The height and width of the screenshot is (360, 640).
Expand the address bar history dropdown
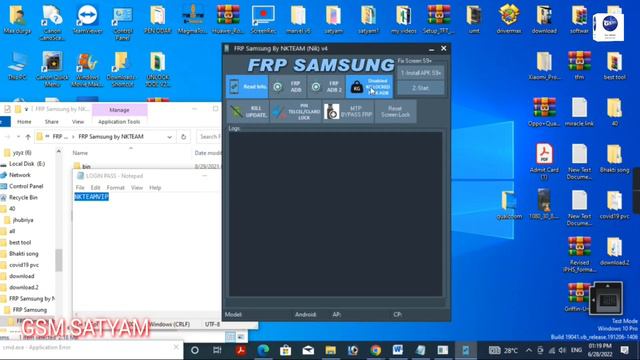click(x=169, y=137)
